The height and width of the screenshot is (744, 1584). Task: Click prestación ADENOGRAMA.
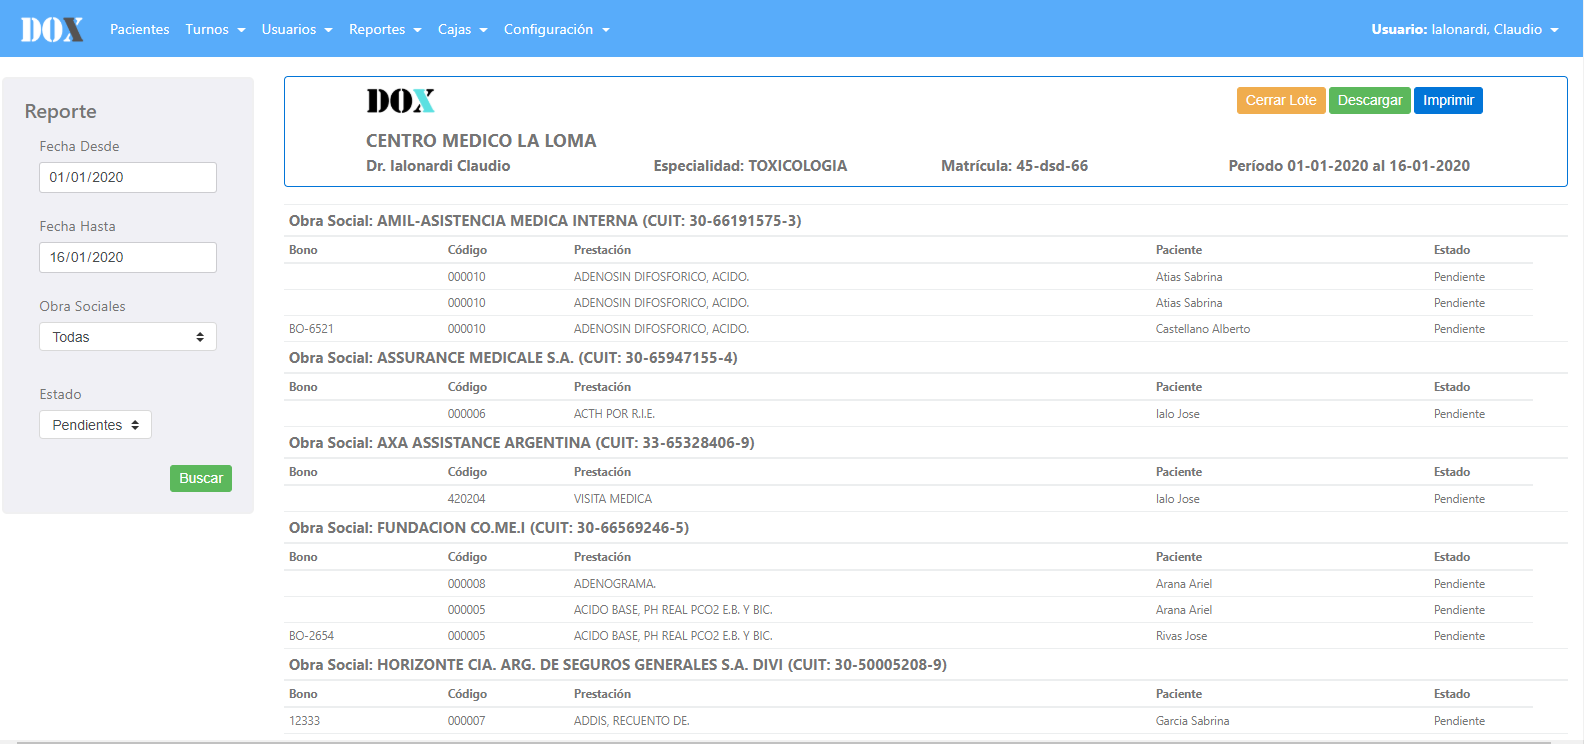(x=615, y=584)
